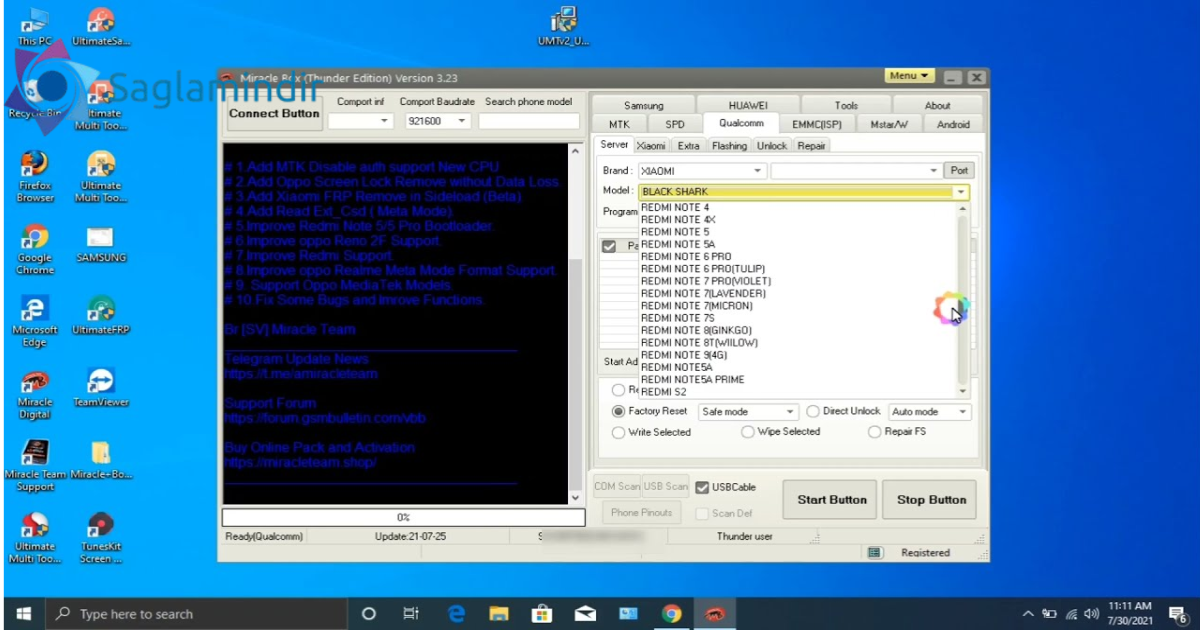Launch the UltimateFRP desktop shortcut
Screen dimensions: 1200x630
(101, 315)
